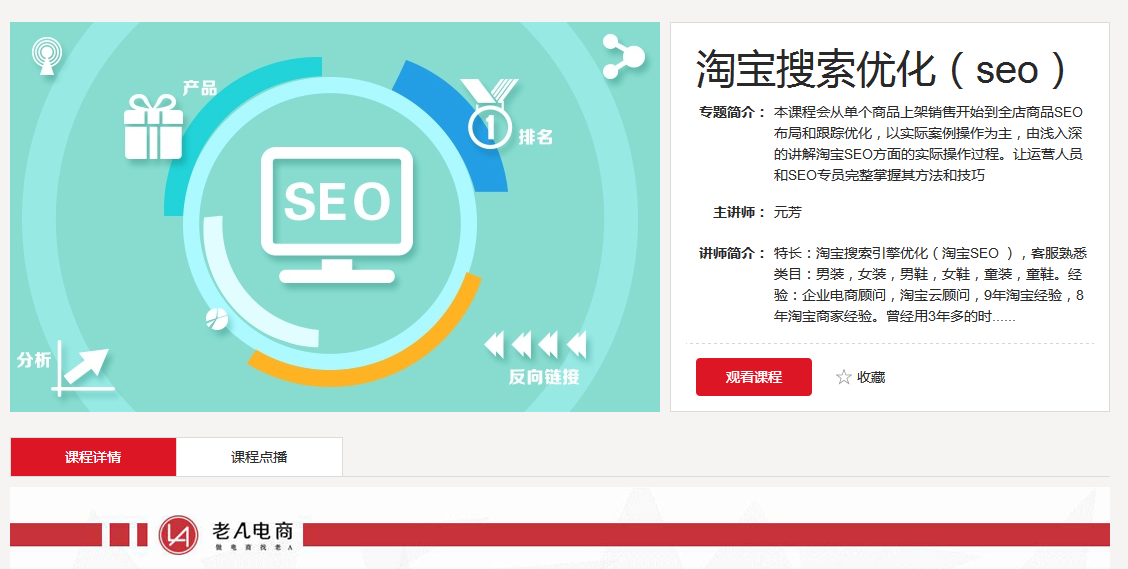Click the 淘宝搜索优化（seo） course title
1128x569 pixels.
[x=882, y=70]
